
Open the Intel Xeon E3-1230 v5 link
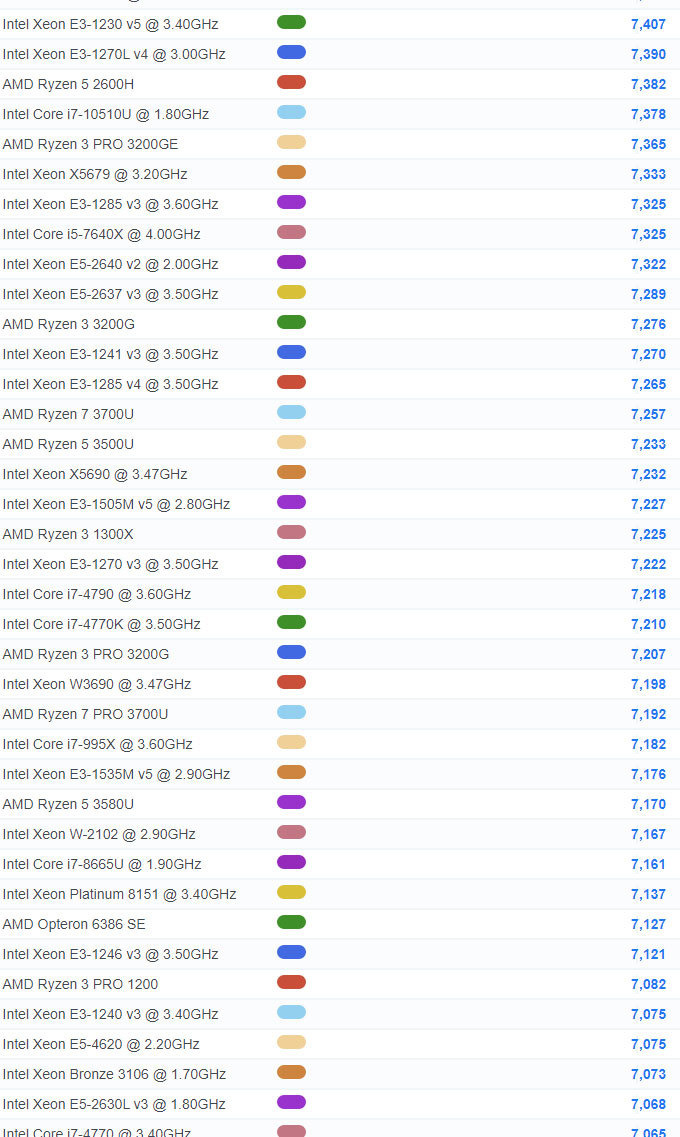[x=110, y=24]
